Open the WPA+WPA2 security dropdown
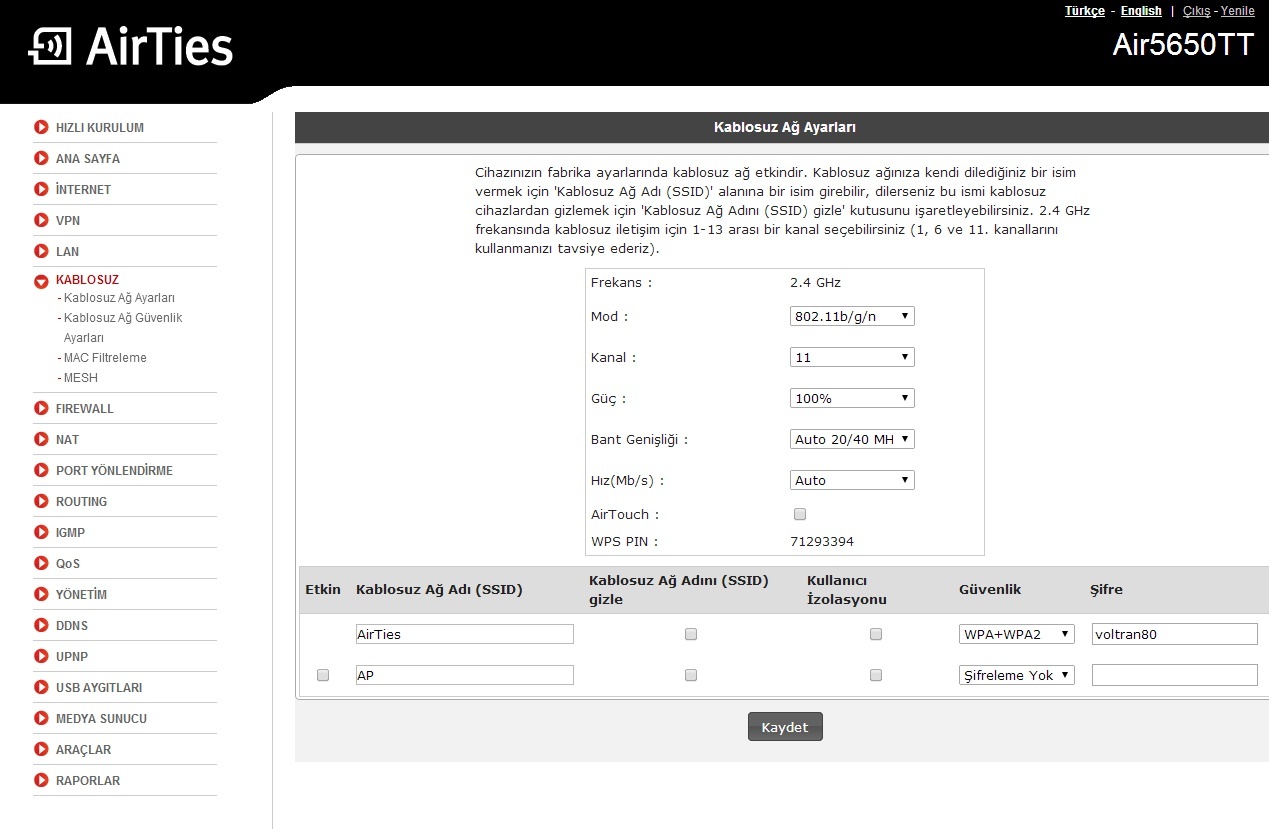1269x829 pixels. (x=1016, y=634)
